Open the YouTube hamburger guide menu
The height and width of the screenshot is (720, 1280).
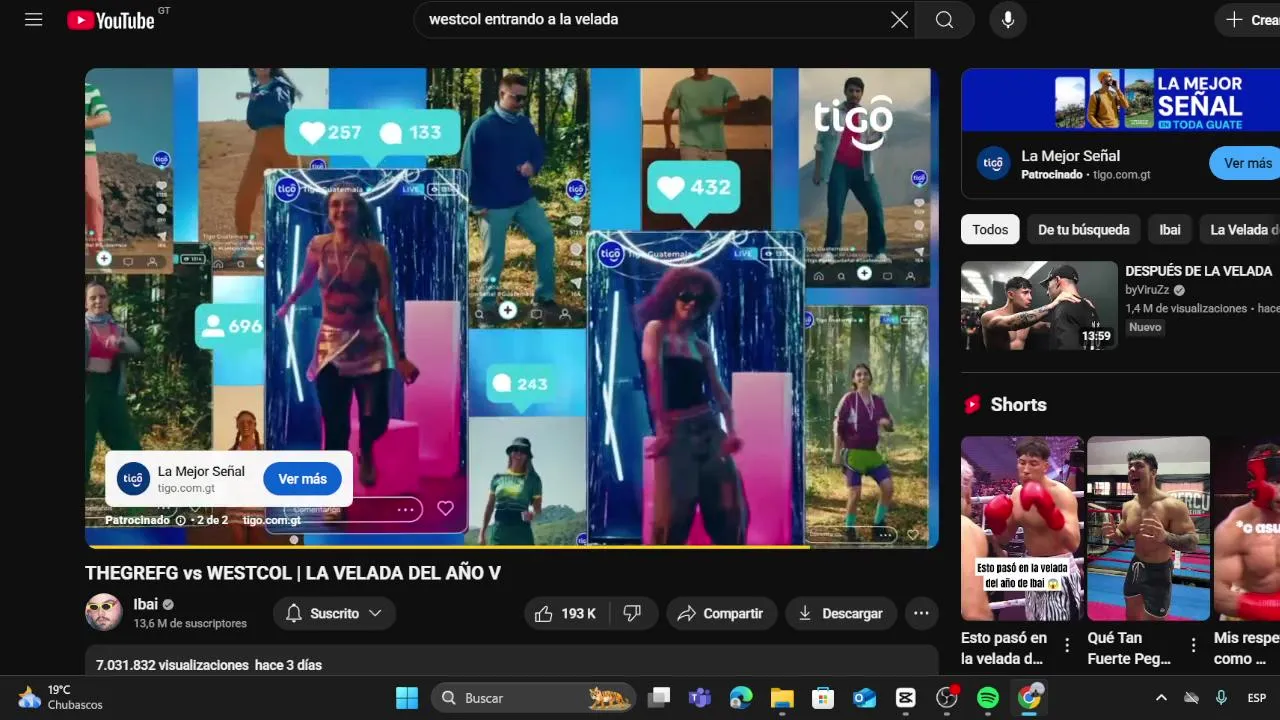[x=33, y=20]
